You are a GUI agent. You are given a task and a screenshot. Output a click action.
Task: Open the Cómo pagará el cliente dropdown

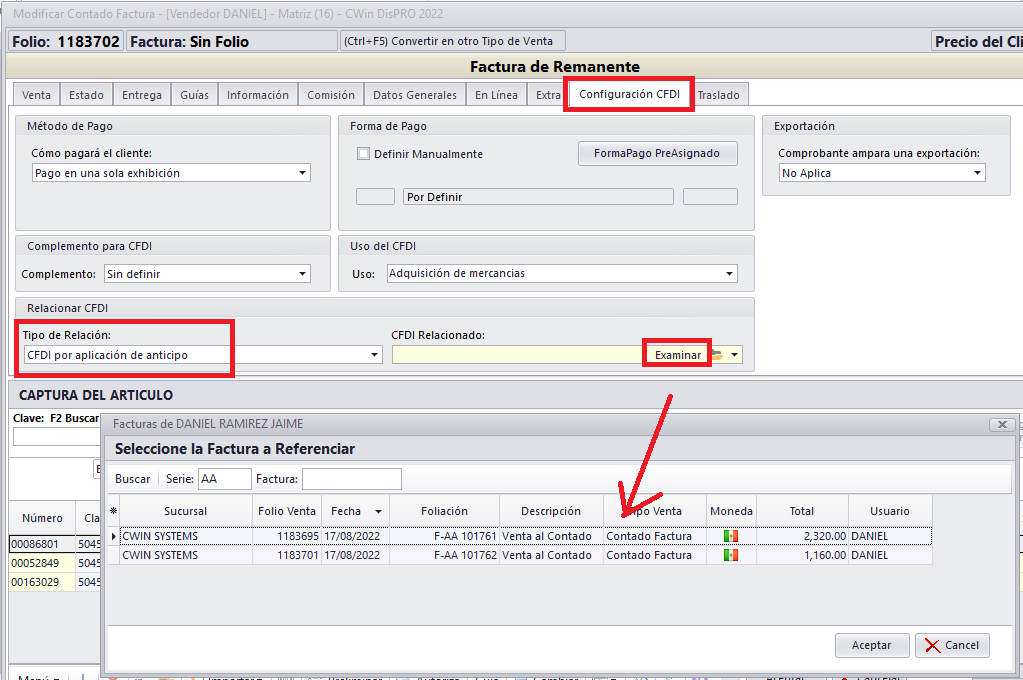302,173
